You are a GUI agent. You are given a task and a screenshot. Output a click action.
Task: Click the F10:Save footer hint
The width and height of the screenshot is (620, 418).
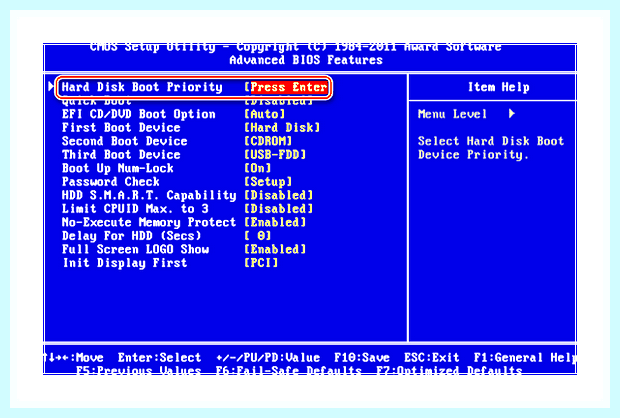(362, 357)
